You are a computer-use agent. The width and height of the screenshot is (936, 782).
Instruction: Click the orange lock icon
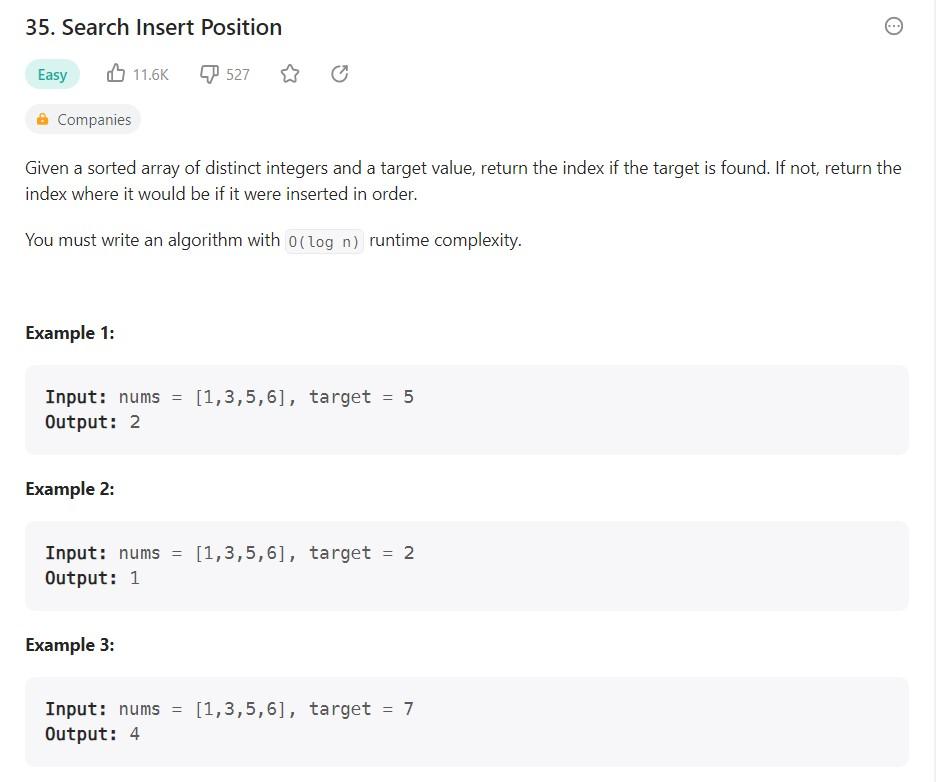click(42, 119)
